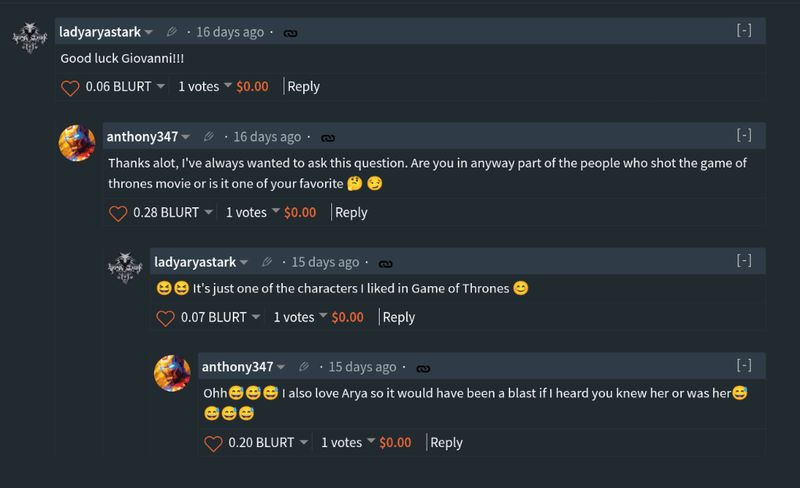Image resolution: width=800 pixels, height=488 pixels.
Task: Collapse the last anthony347 comment about Arya
Action: pos(744,366)
